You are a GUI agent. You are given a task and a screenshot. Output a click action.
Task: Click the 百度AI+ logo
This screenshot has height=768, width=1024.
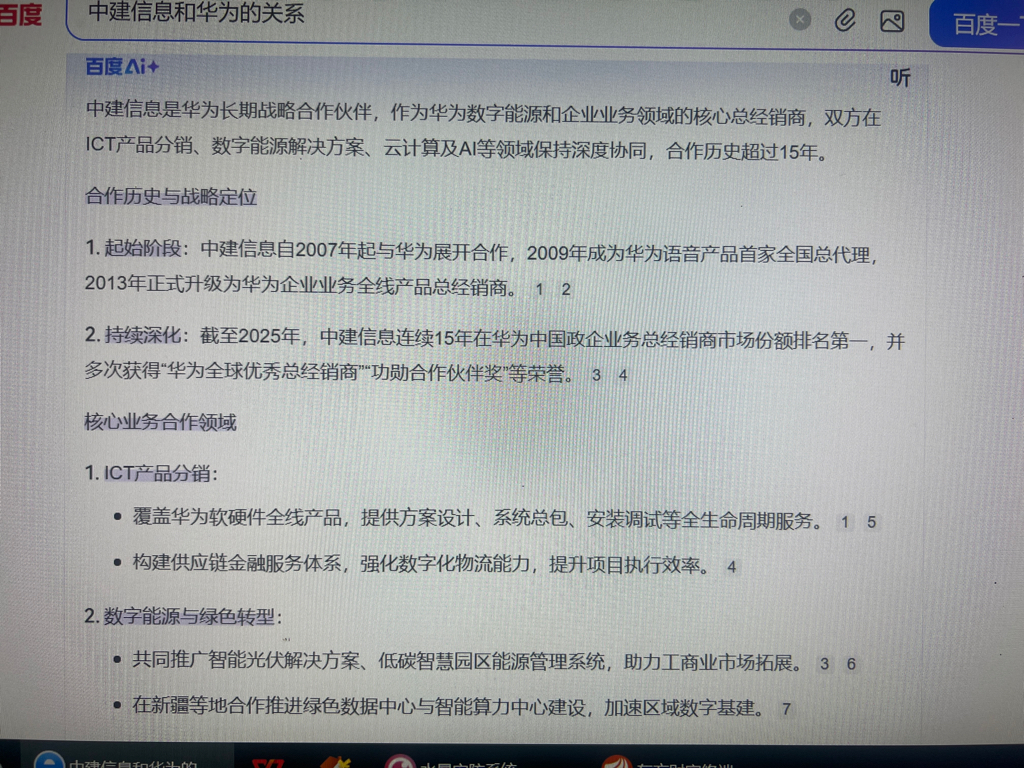click(x=122, y=67)
